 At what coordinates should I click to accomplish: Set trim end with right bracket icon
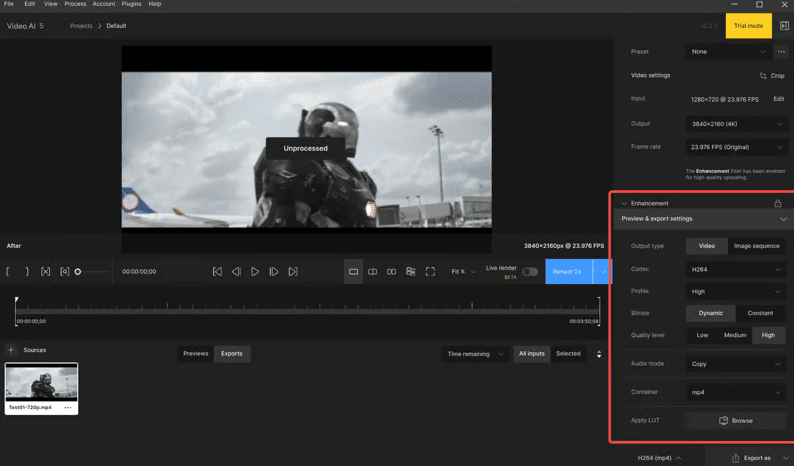point(26,271)
